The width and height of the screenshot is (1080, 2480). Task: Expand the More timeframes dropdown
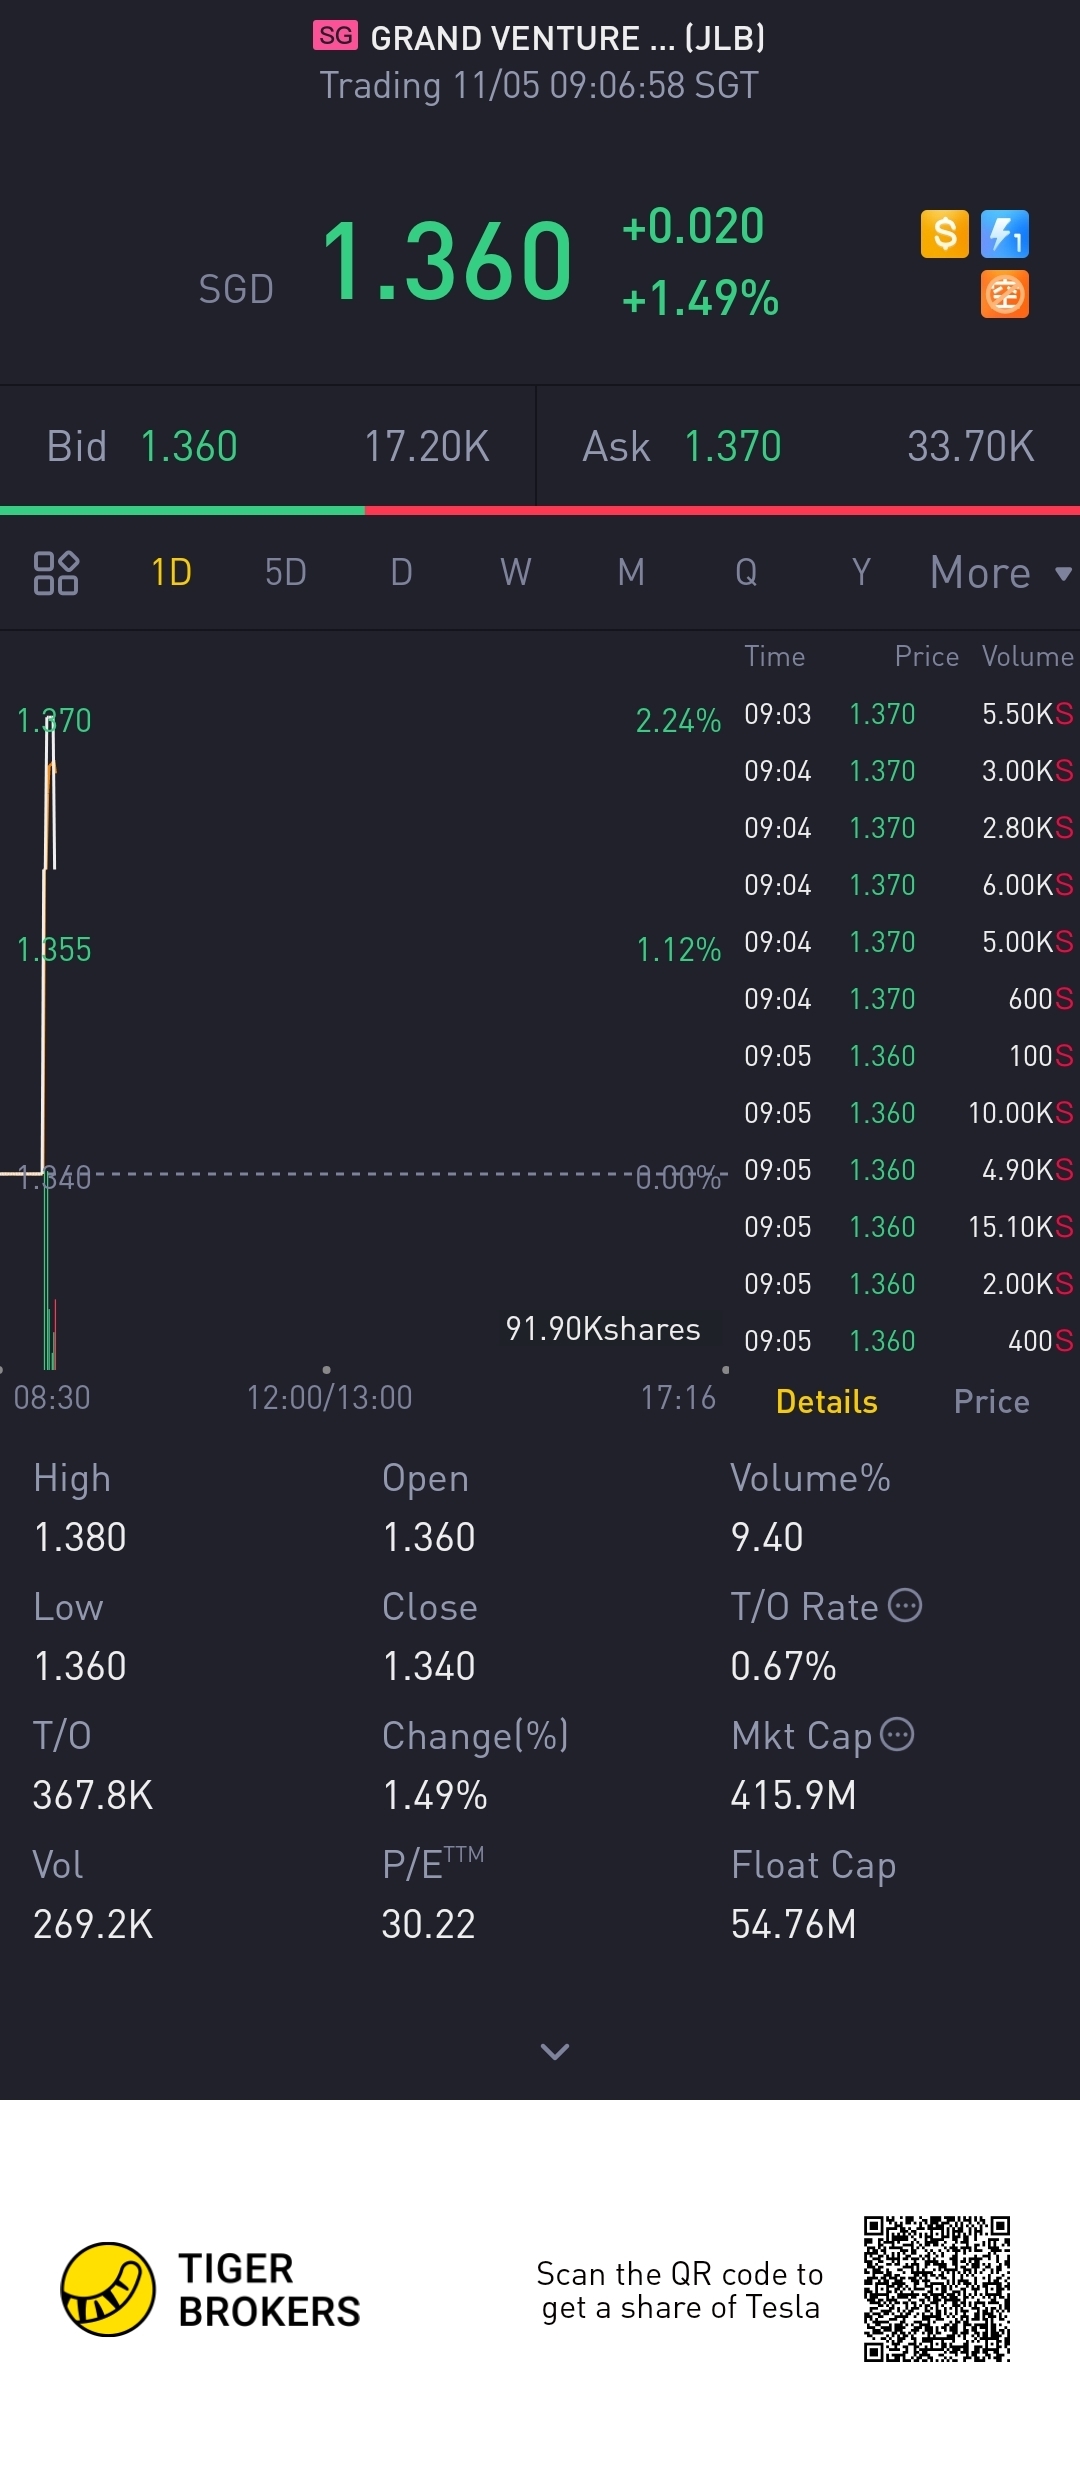point(1000,573)
